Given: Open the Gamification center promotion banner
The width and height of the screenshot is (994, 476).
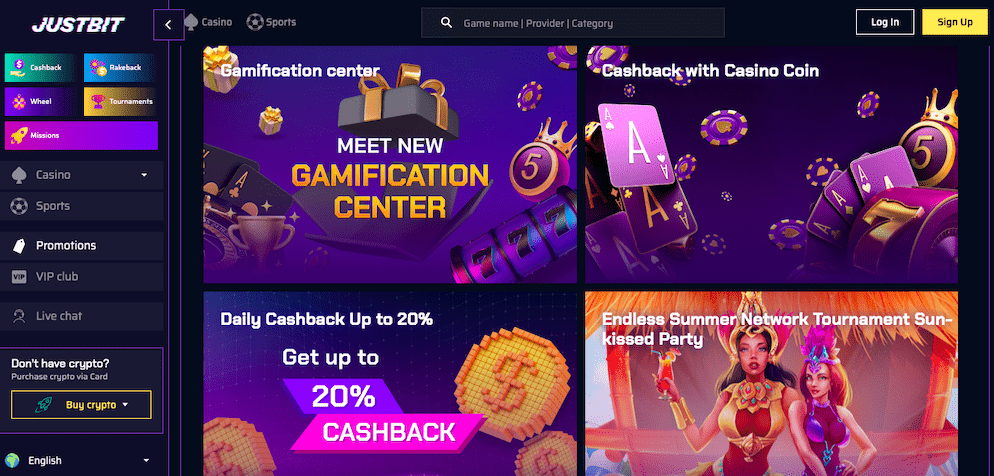Looking at the screenshot, I should pos(390,164).
